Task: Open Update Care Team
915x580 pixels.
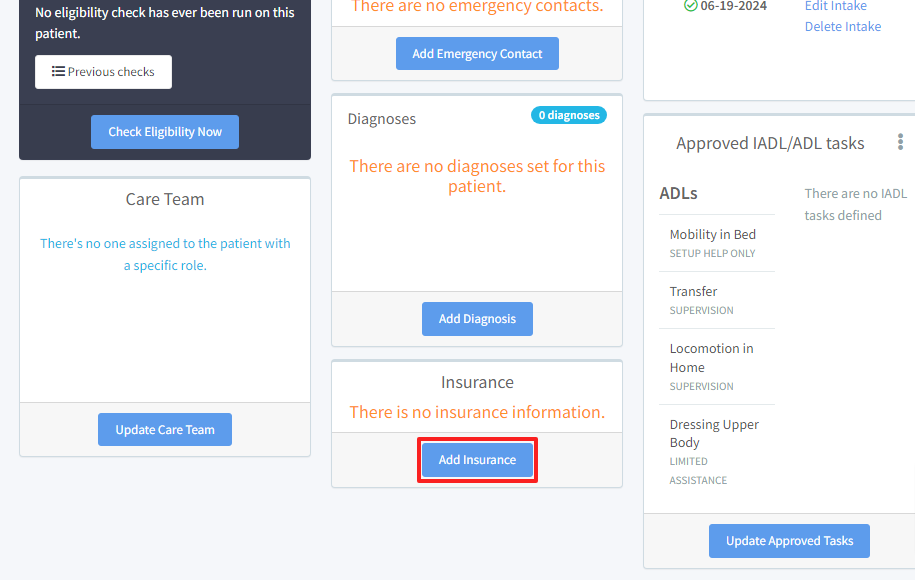Action: click(x=165, y=430)
